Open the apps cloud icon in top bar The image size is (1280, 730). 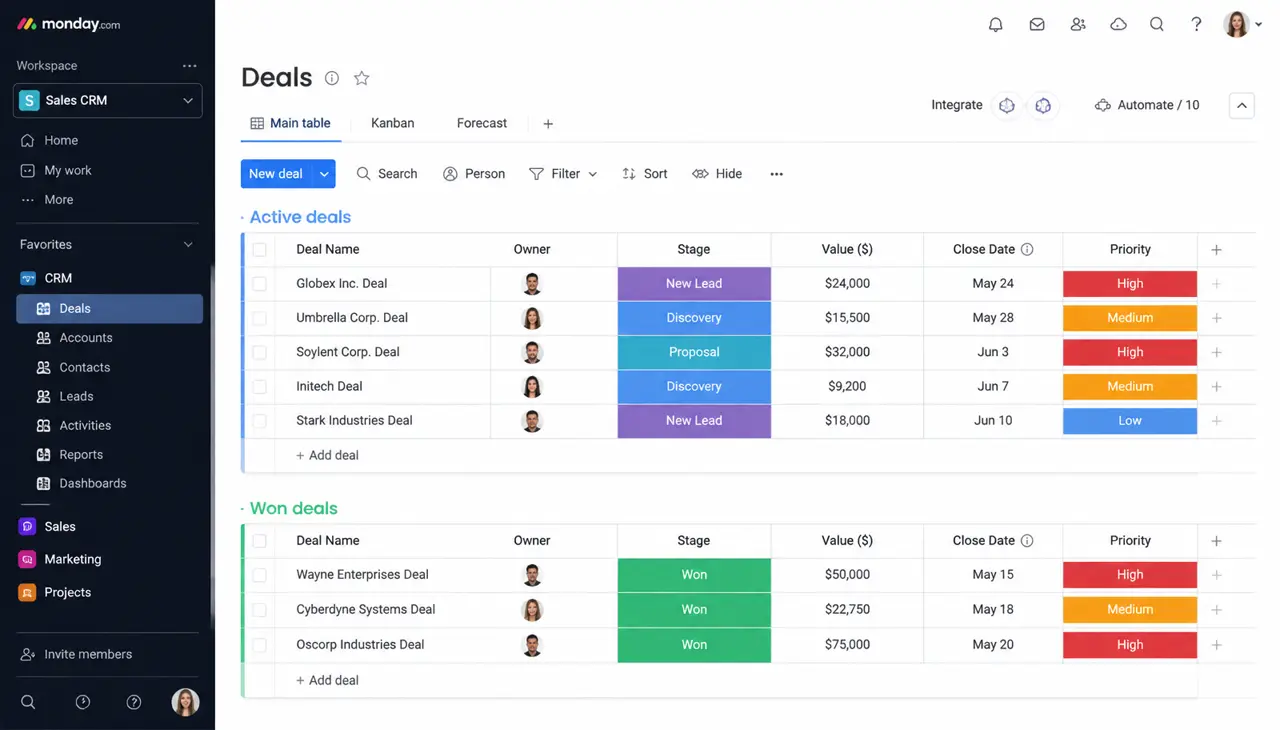click(x=1118, y=24)
